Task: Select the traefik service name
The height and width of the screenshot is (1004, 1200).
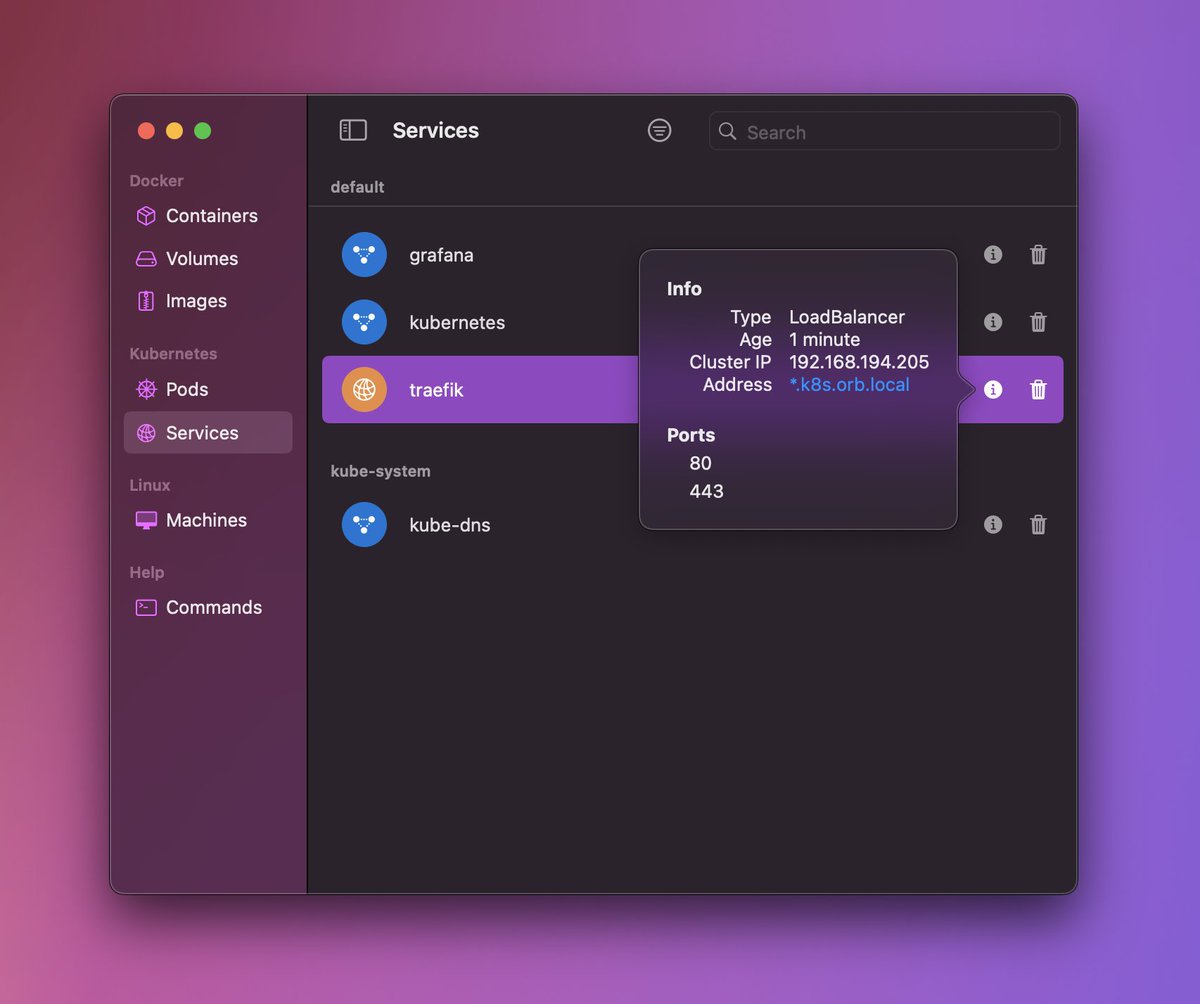Action: pyautogui.click(x=436, y=390)
